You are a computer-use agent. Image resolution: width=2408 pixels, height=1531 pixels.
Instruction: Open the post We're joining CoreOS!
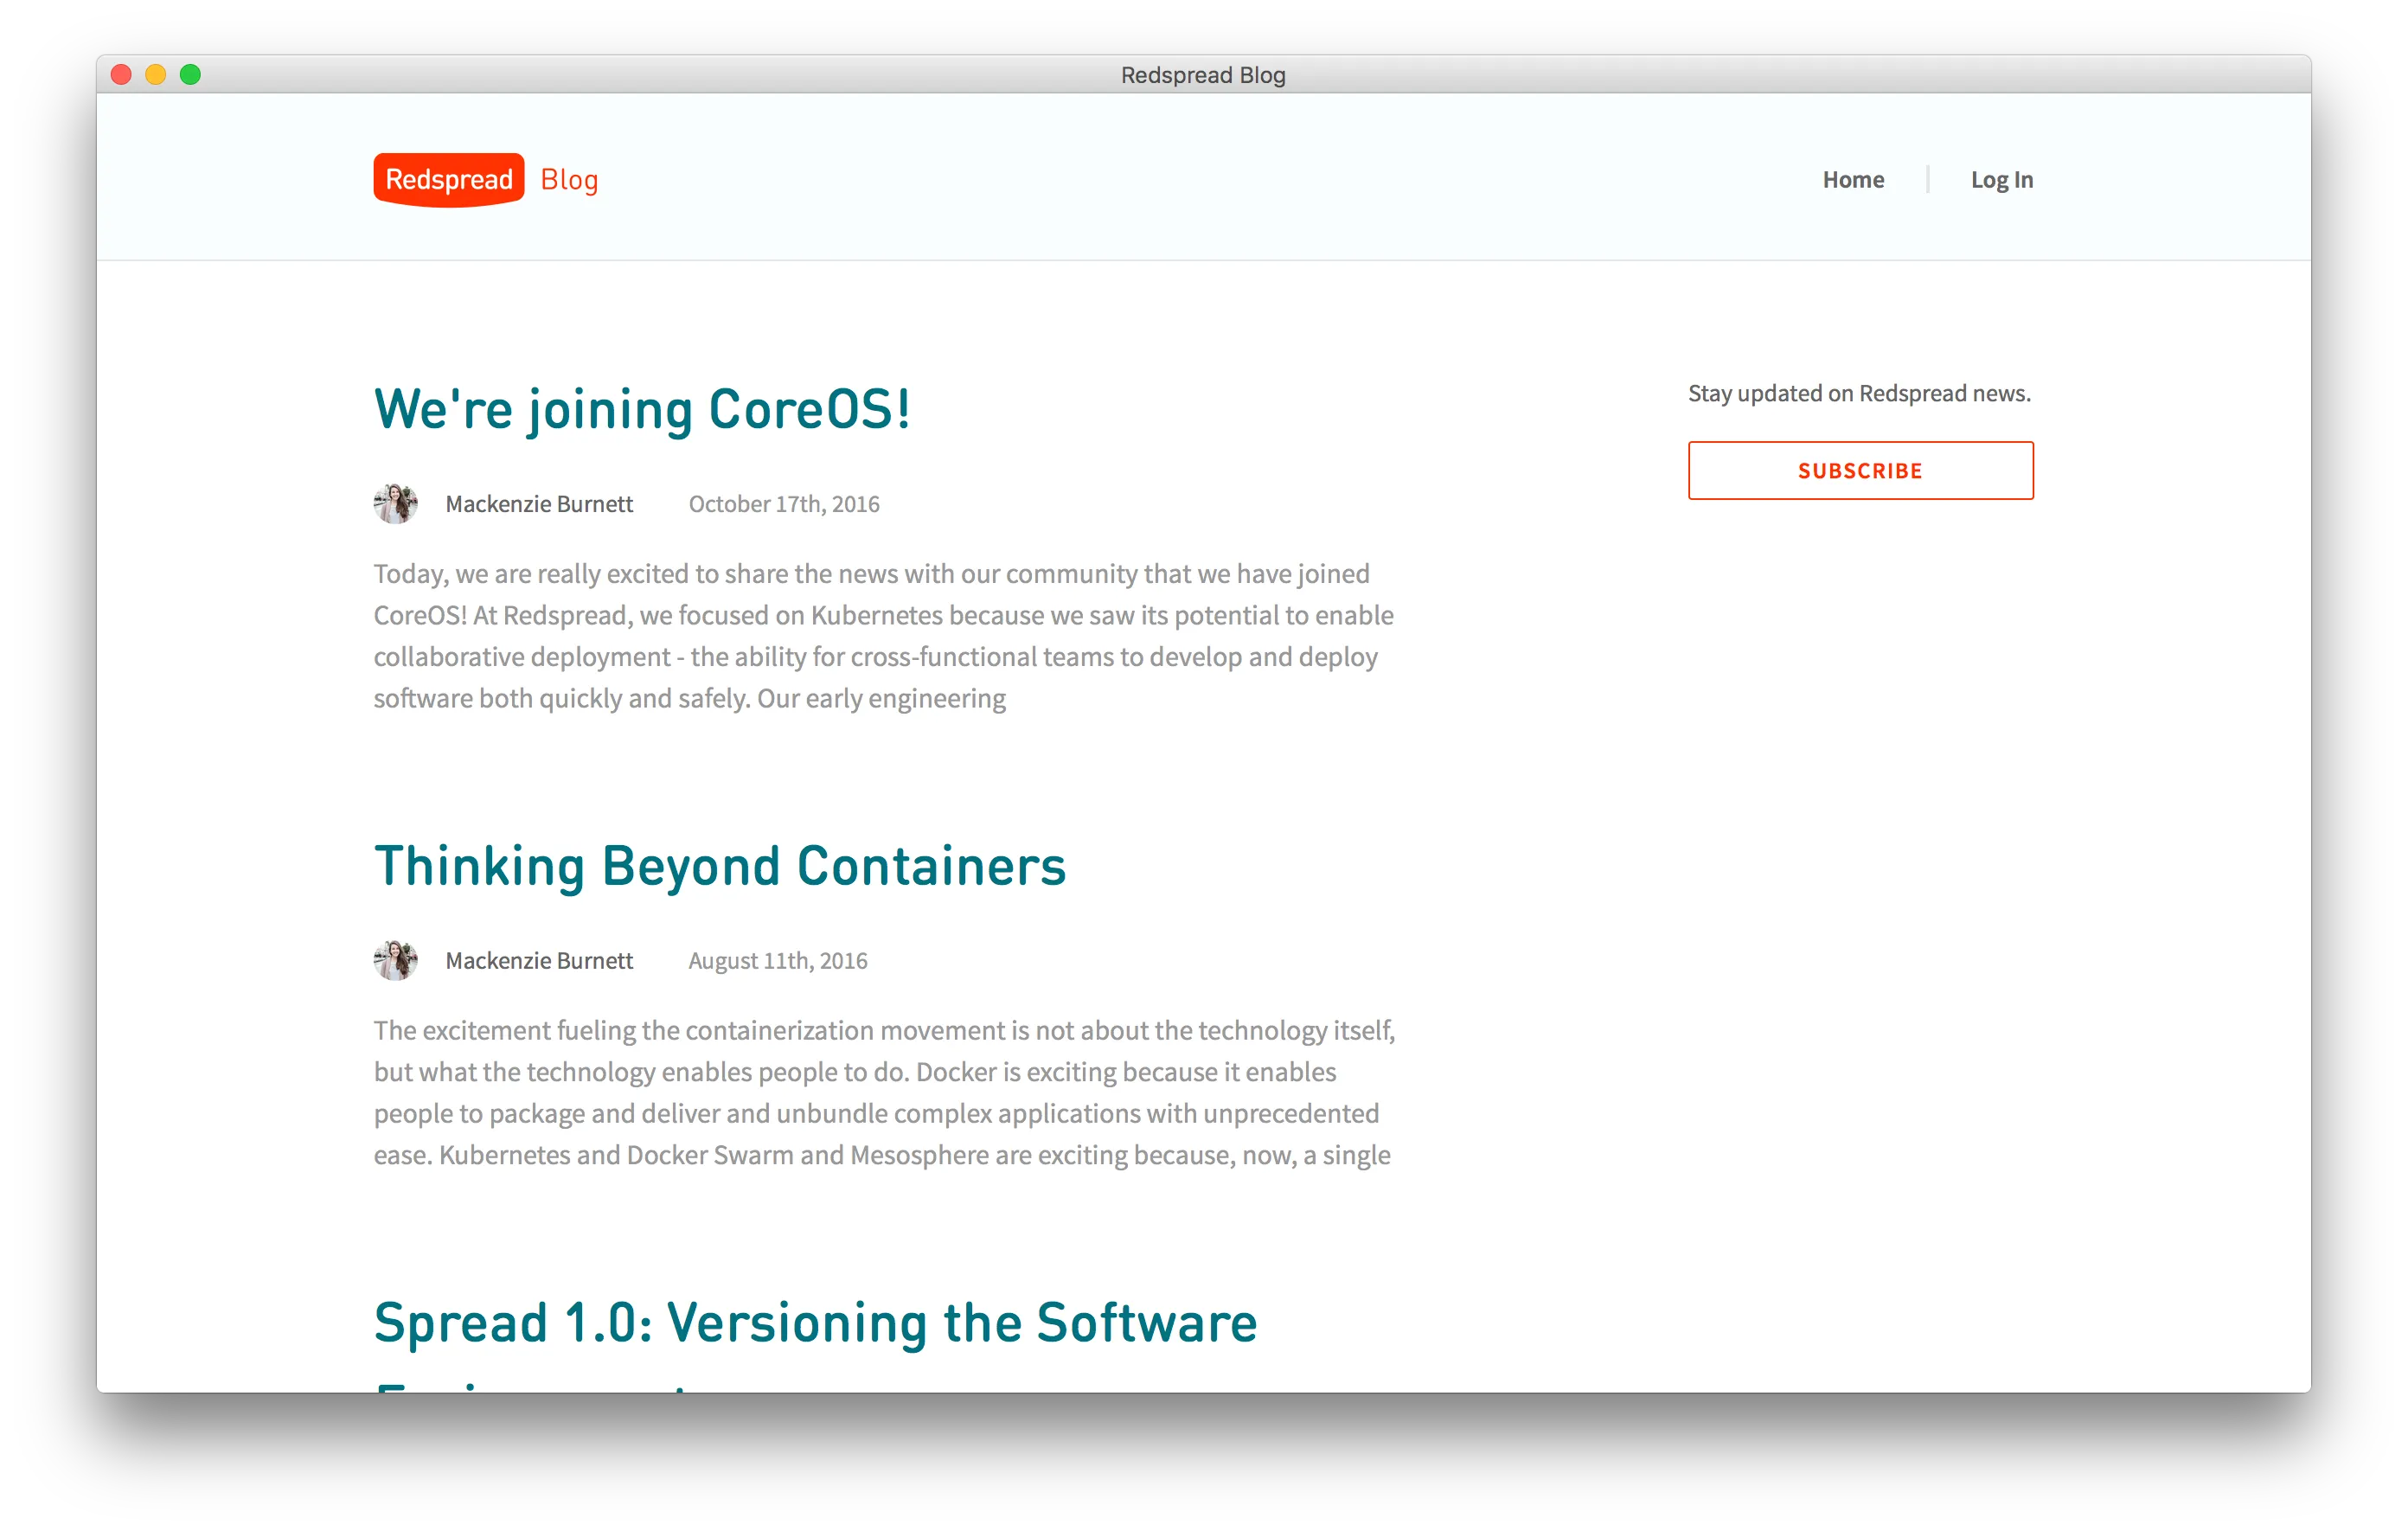pyautogui.click(x=642, y=408)
